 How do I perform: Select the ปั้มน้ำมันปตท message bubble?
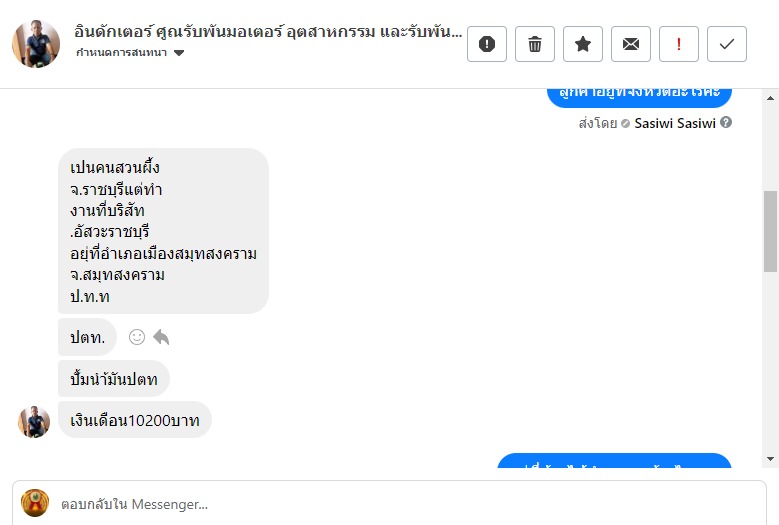(x=114, y=379)
